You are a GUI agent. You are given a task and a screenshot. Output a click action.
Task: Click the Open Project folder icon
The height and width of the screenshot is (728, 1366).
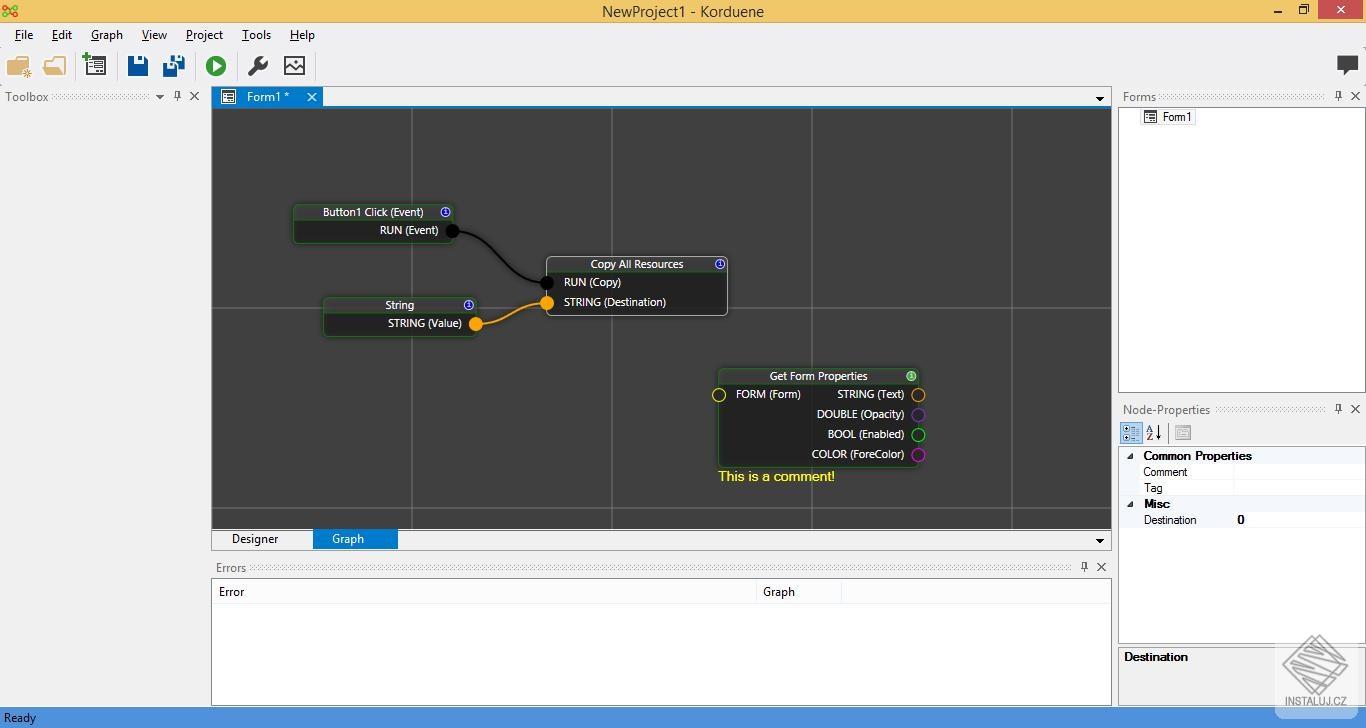(54, 66)
